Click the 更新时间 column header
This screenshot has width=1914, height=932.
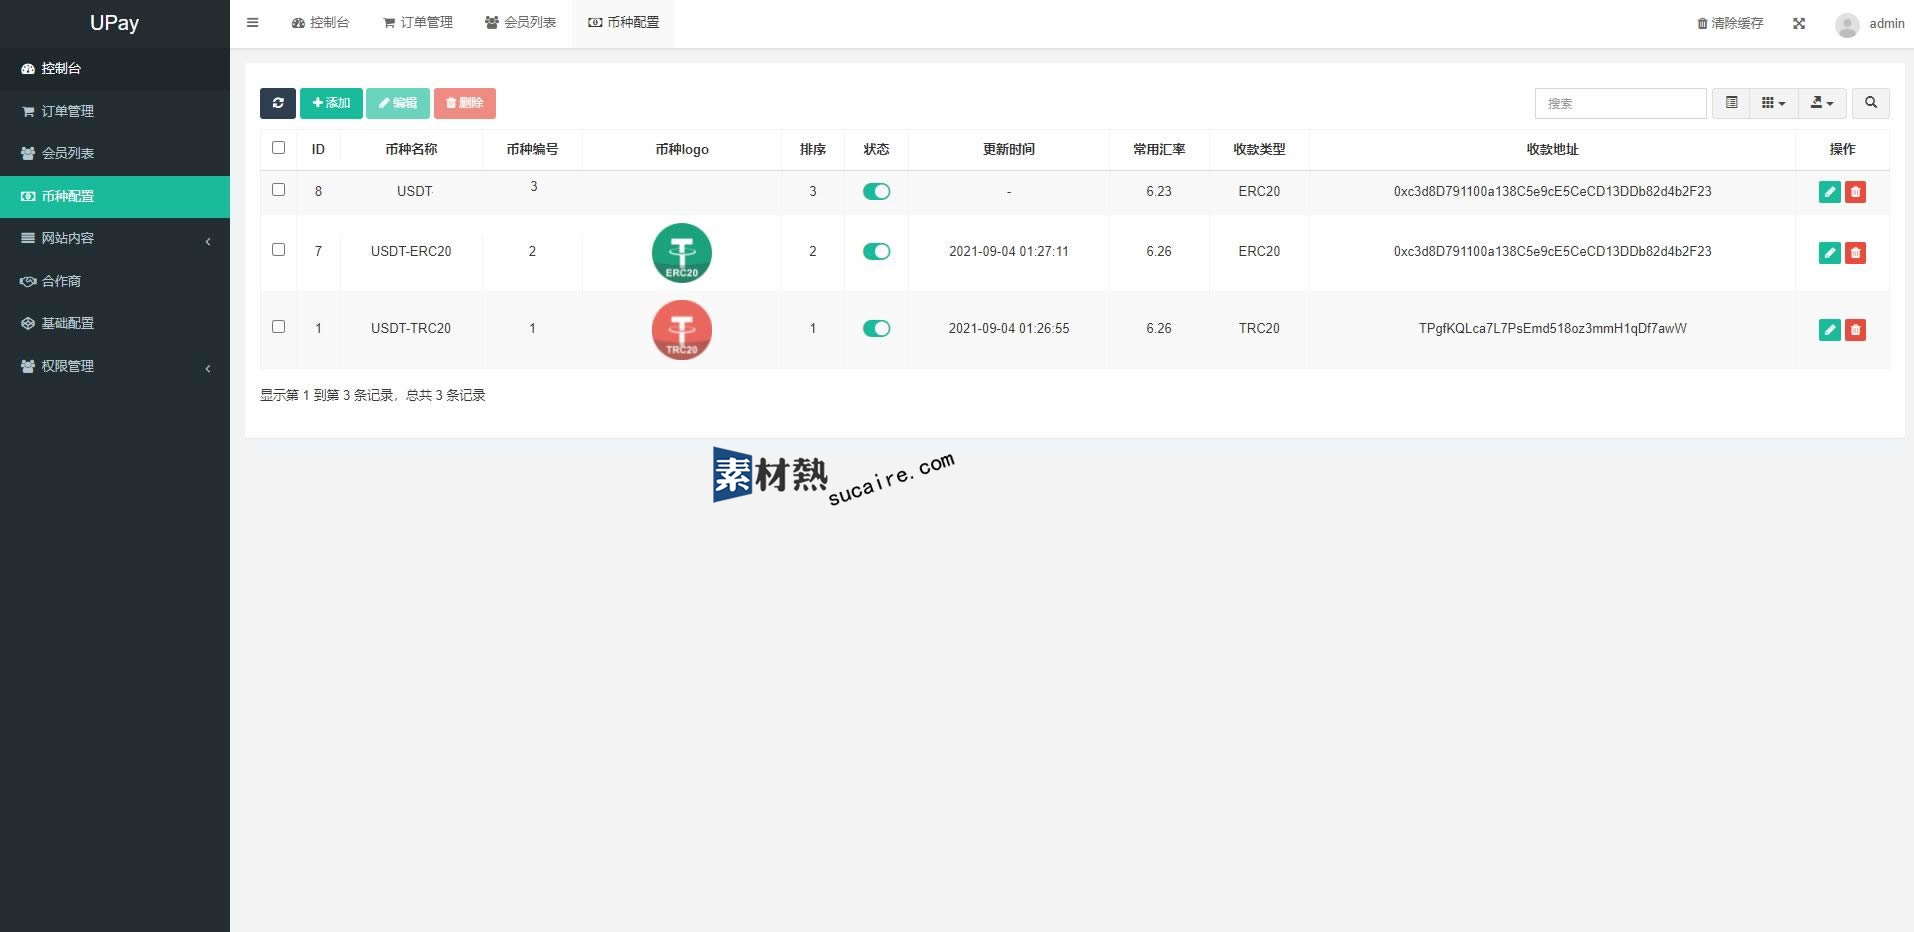point(1009,149)
